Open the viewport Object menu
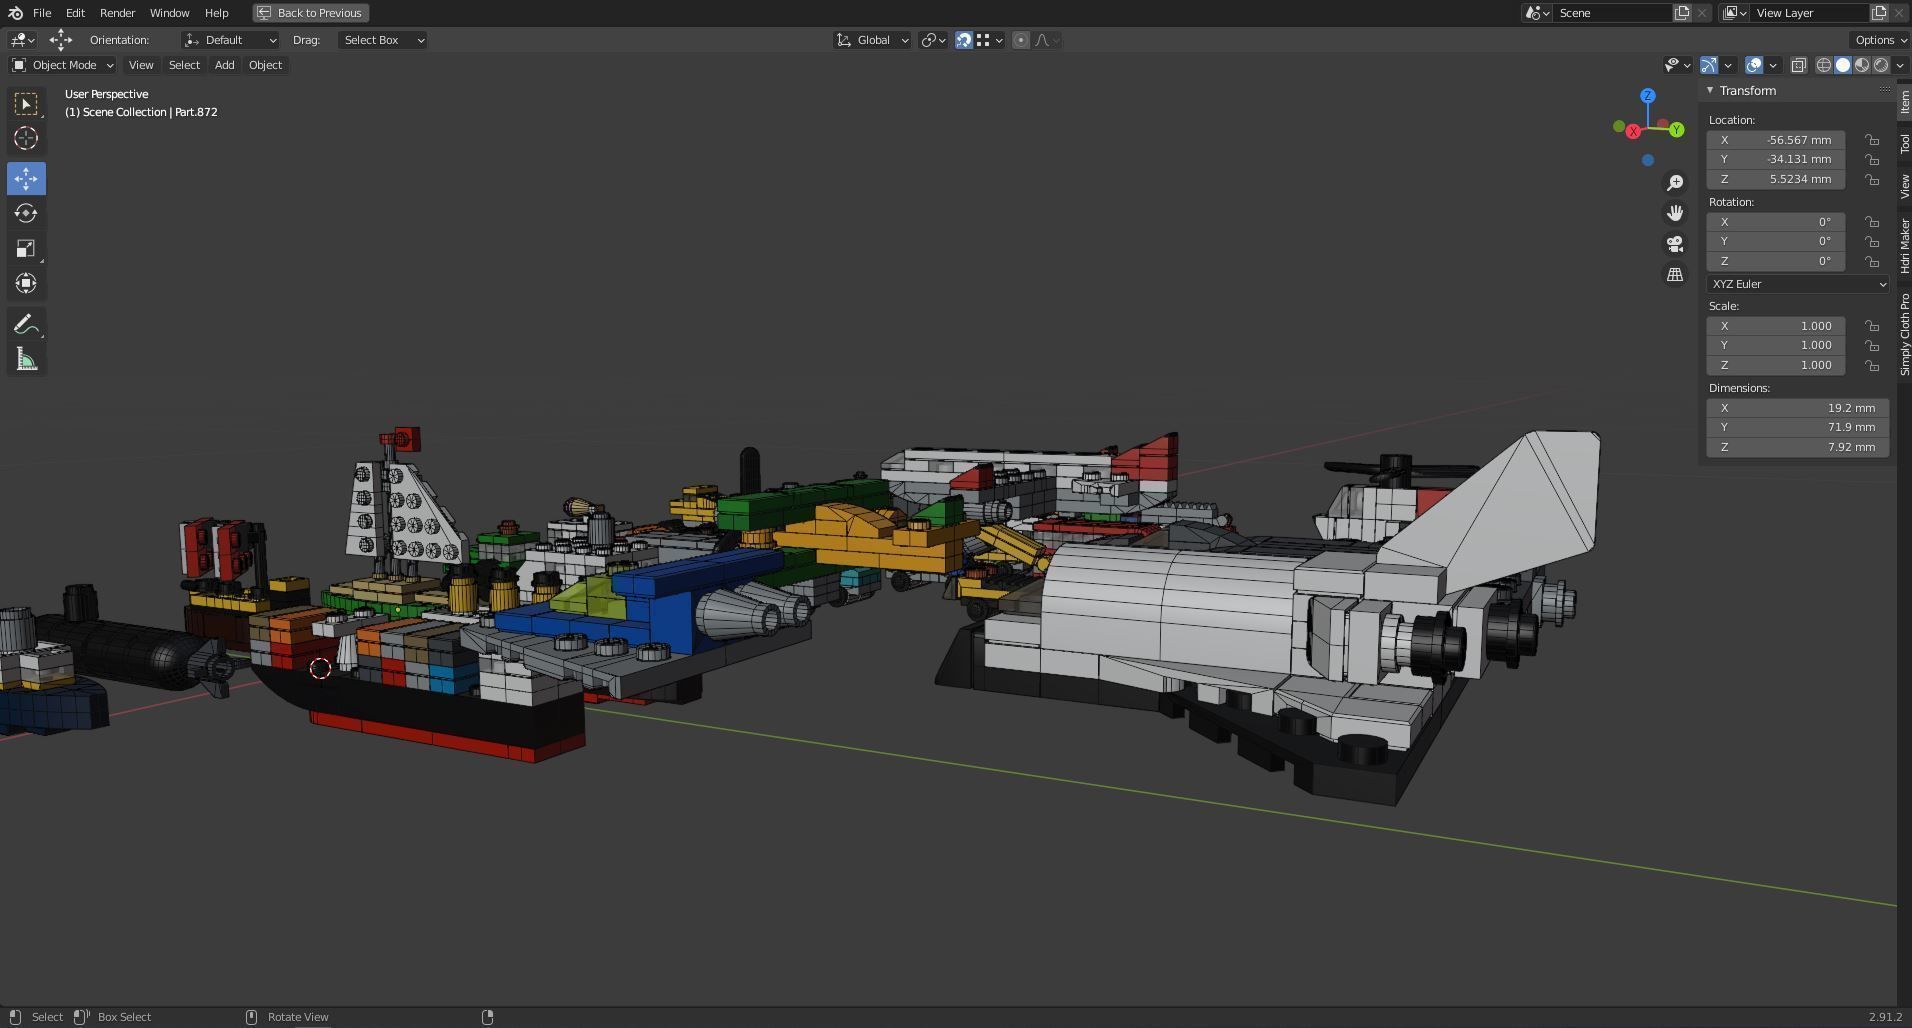 265,65
